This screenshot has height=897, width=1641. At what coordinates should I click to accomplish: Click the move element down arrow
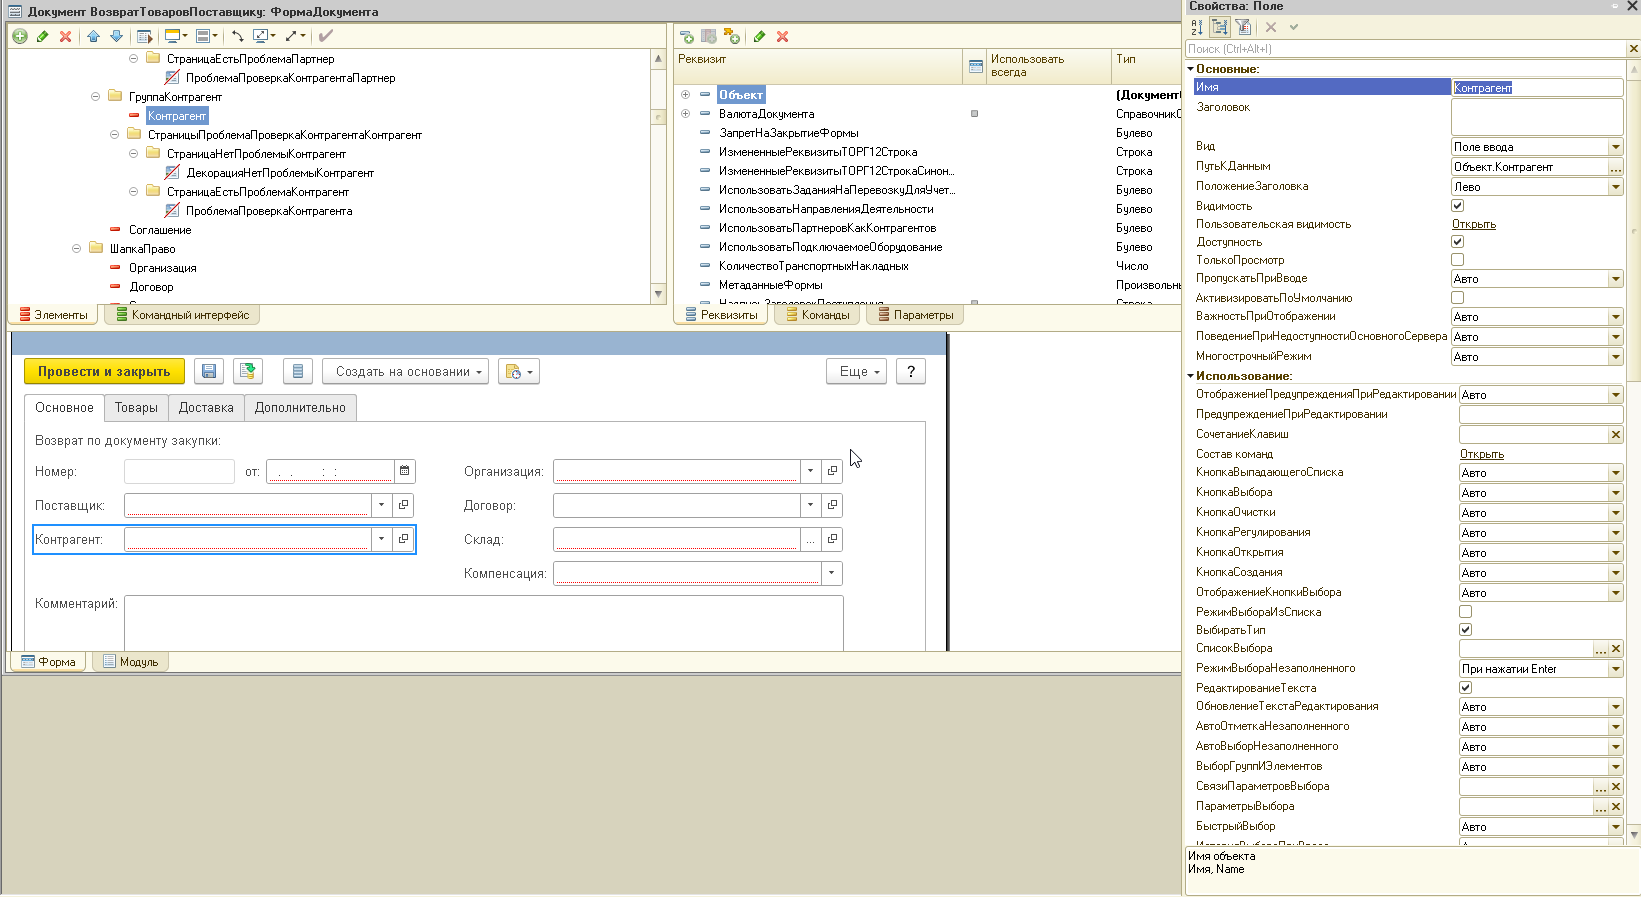[x=116, y=36]
